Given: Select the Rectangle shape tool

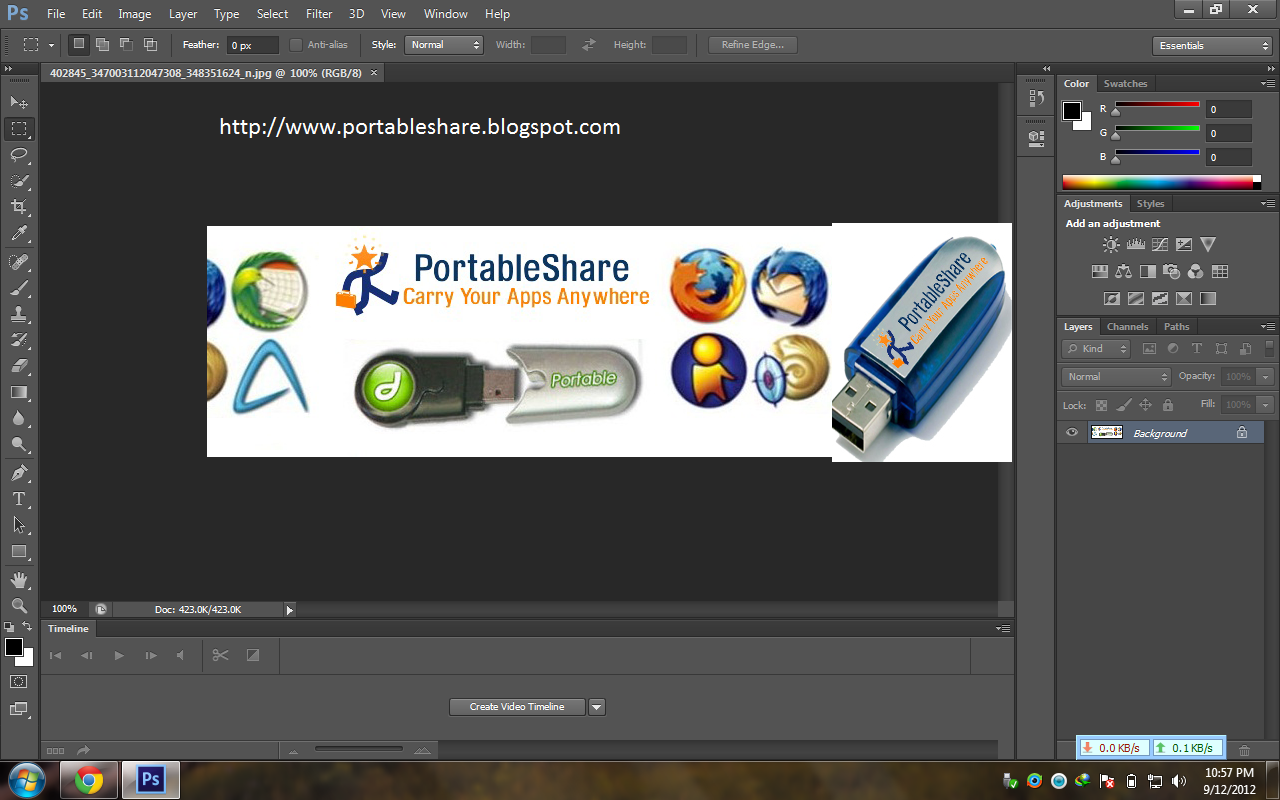Looking at the screenshot, I should pyautogui.click(x=19, y=551).
